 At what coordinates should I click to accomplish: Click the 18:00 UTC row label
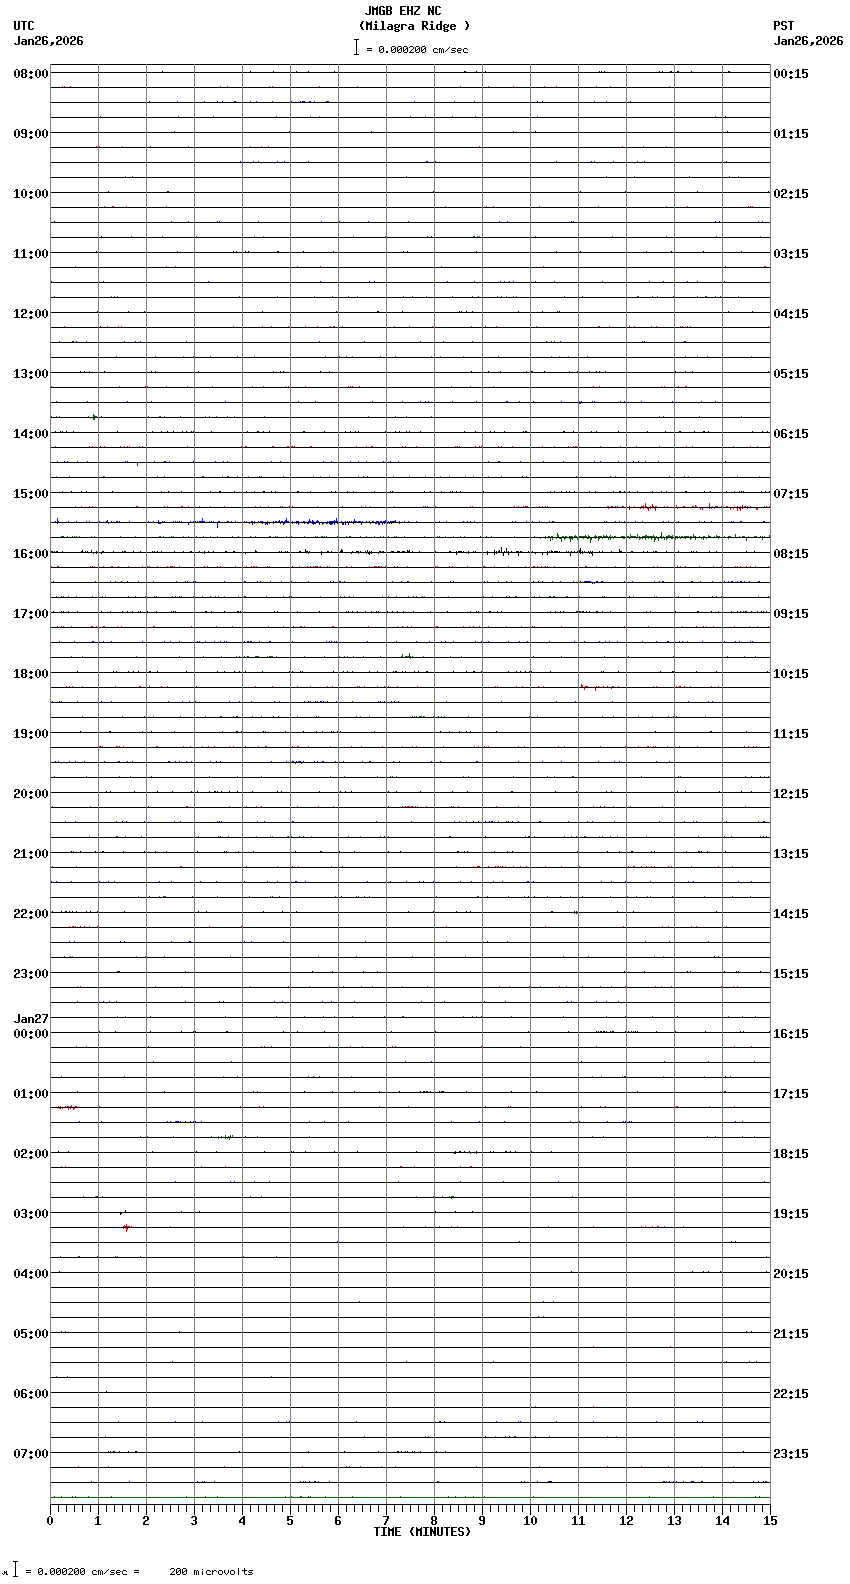tap(31, 674)
